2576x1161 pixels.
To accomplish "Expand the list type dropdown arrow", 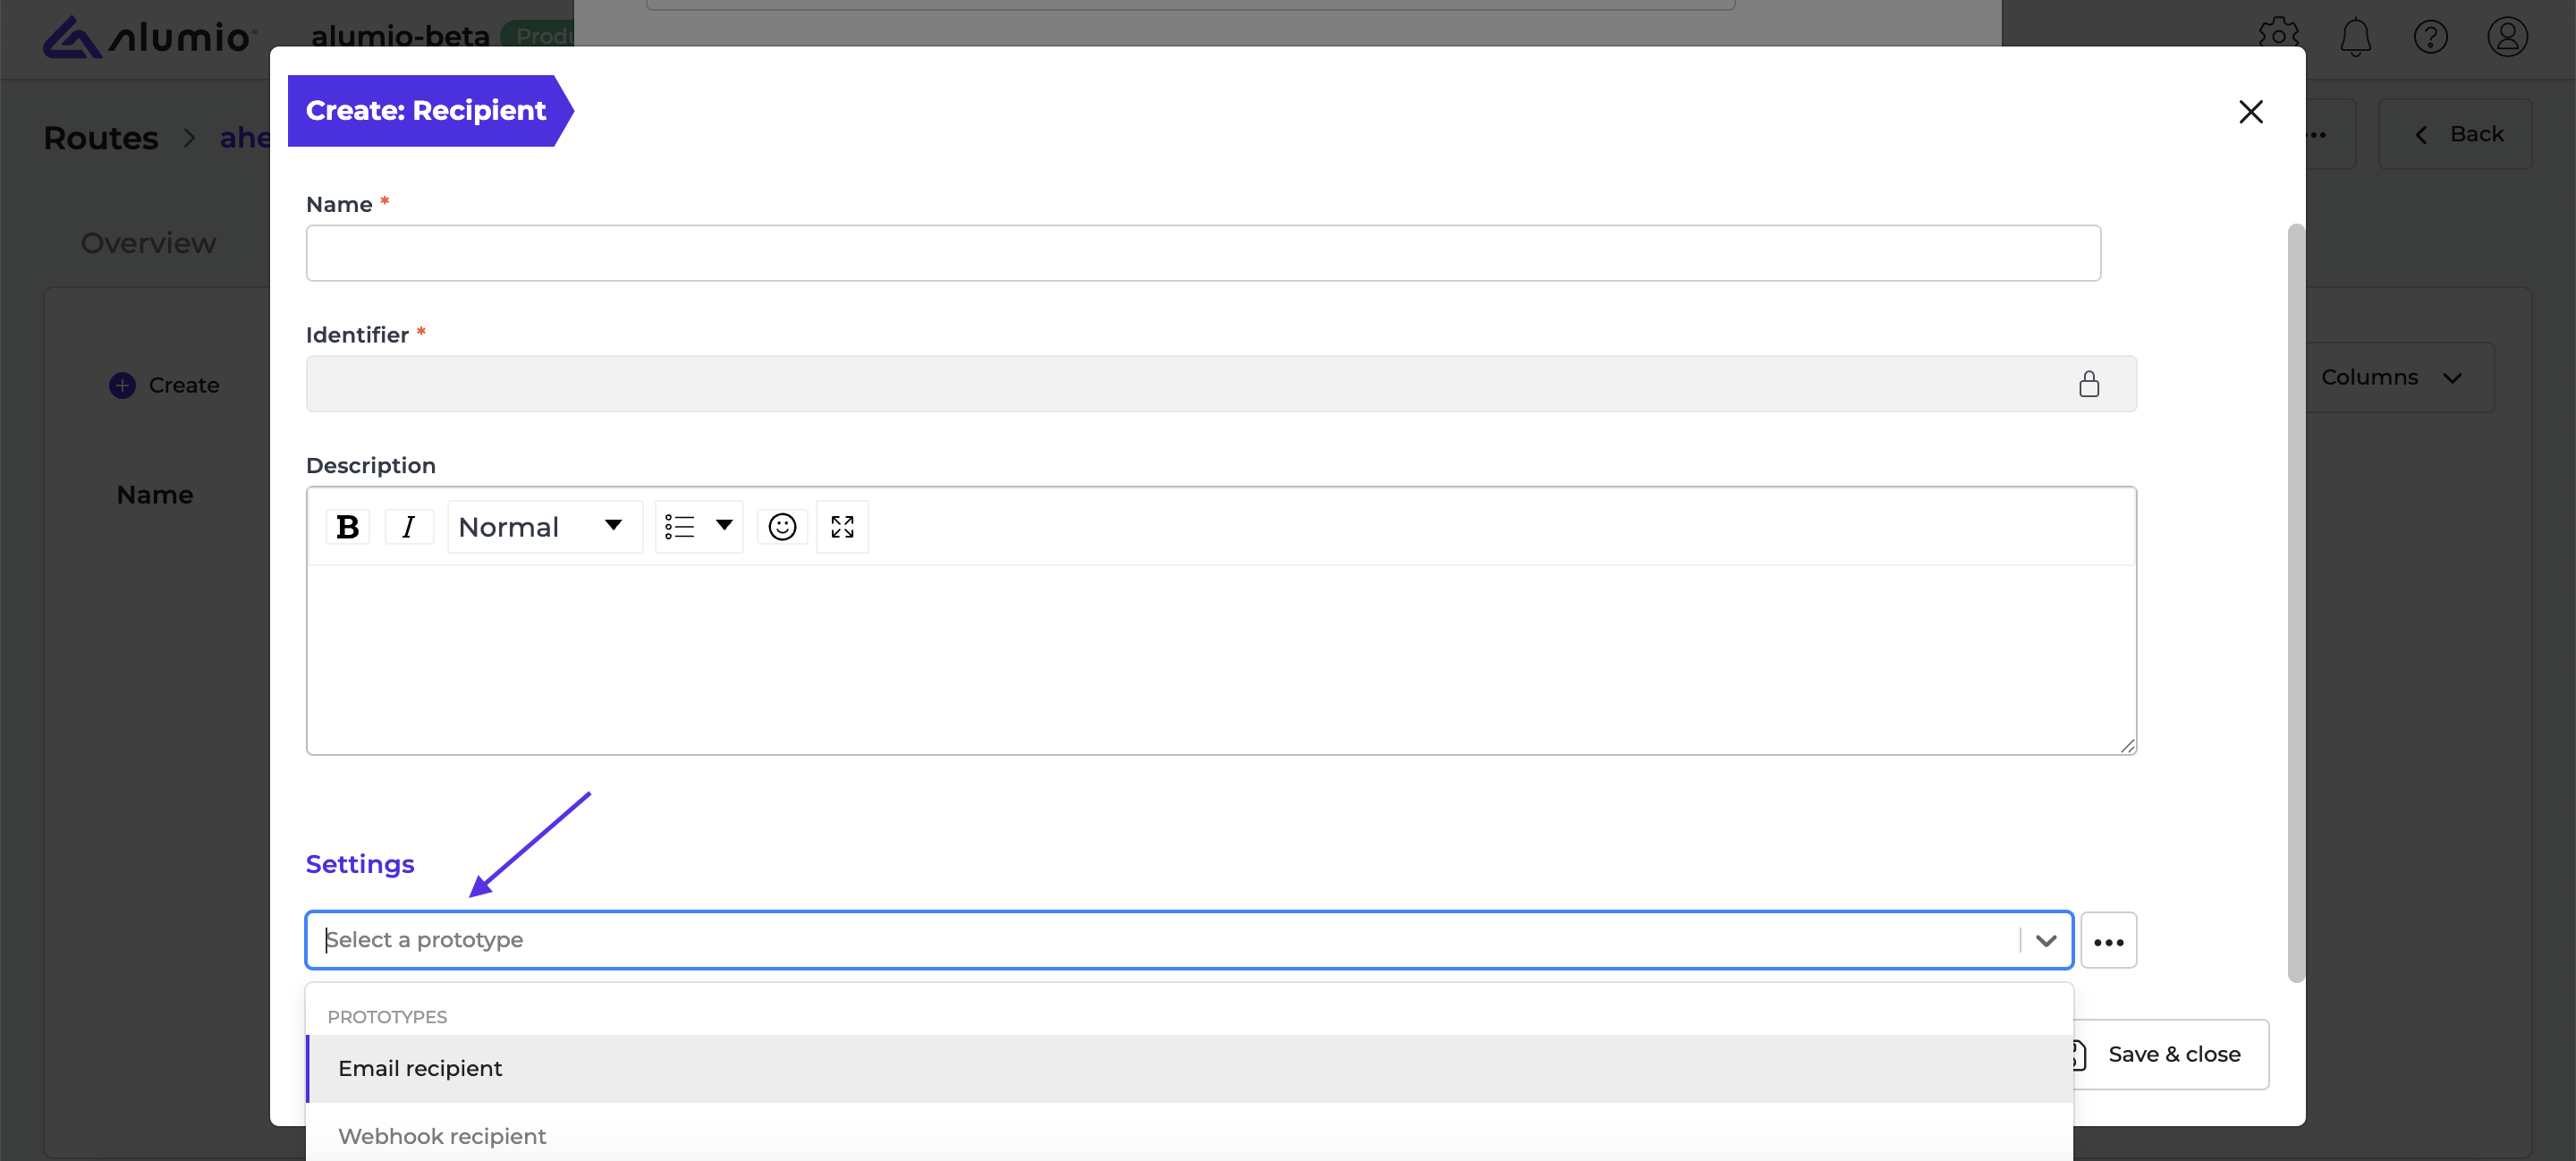I will pyautogui.click(x=724, y=526).
